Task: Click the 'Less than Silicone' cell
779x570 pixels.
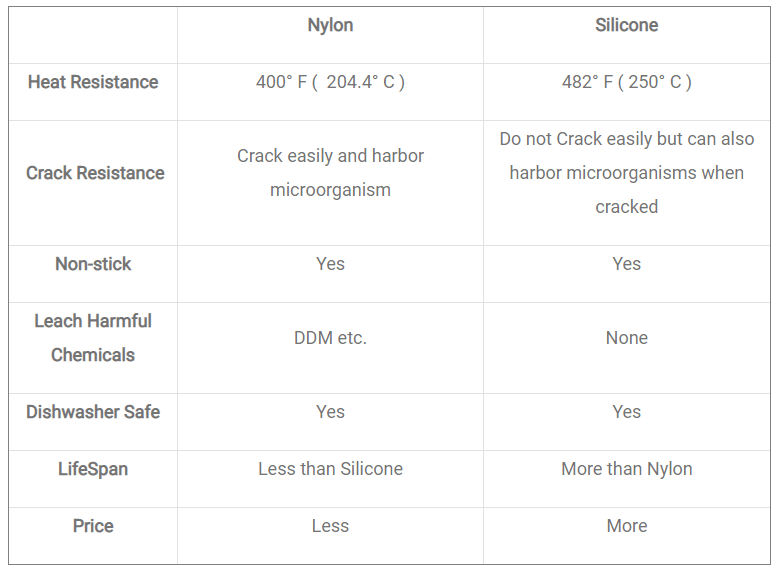Action: (330, 469)
